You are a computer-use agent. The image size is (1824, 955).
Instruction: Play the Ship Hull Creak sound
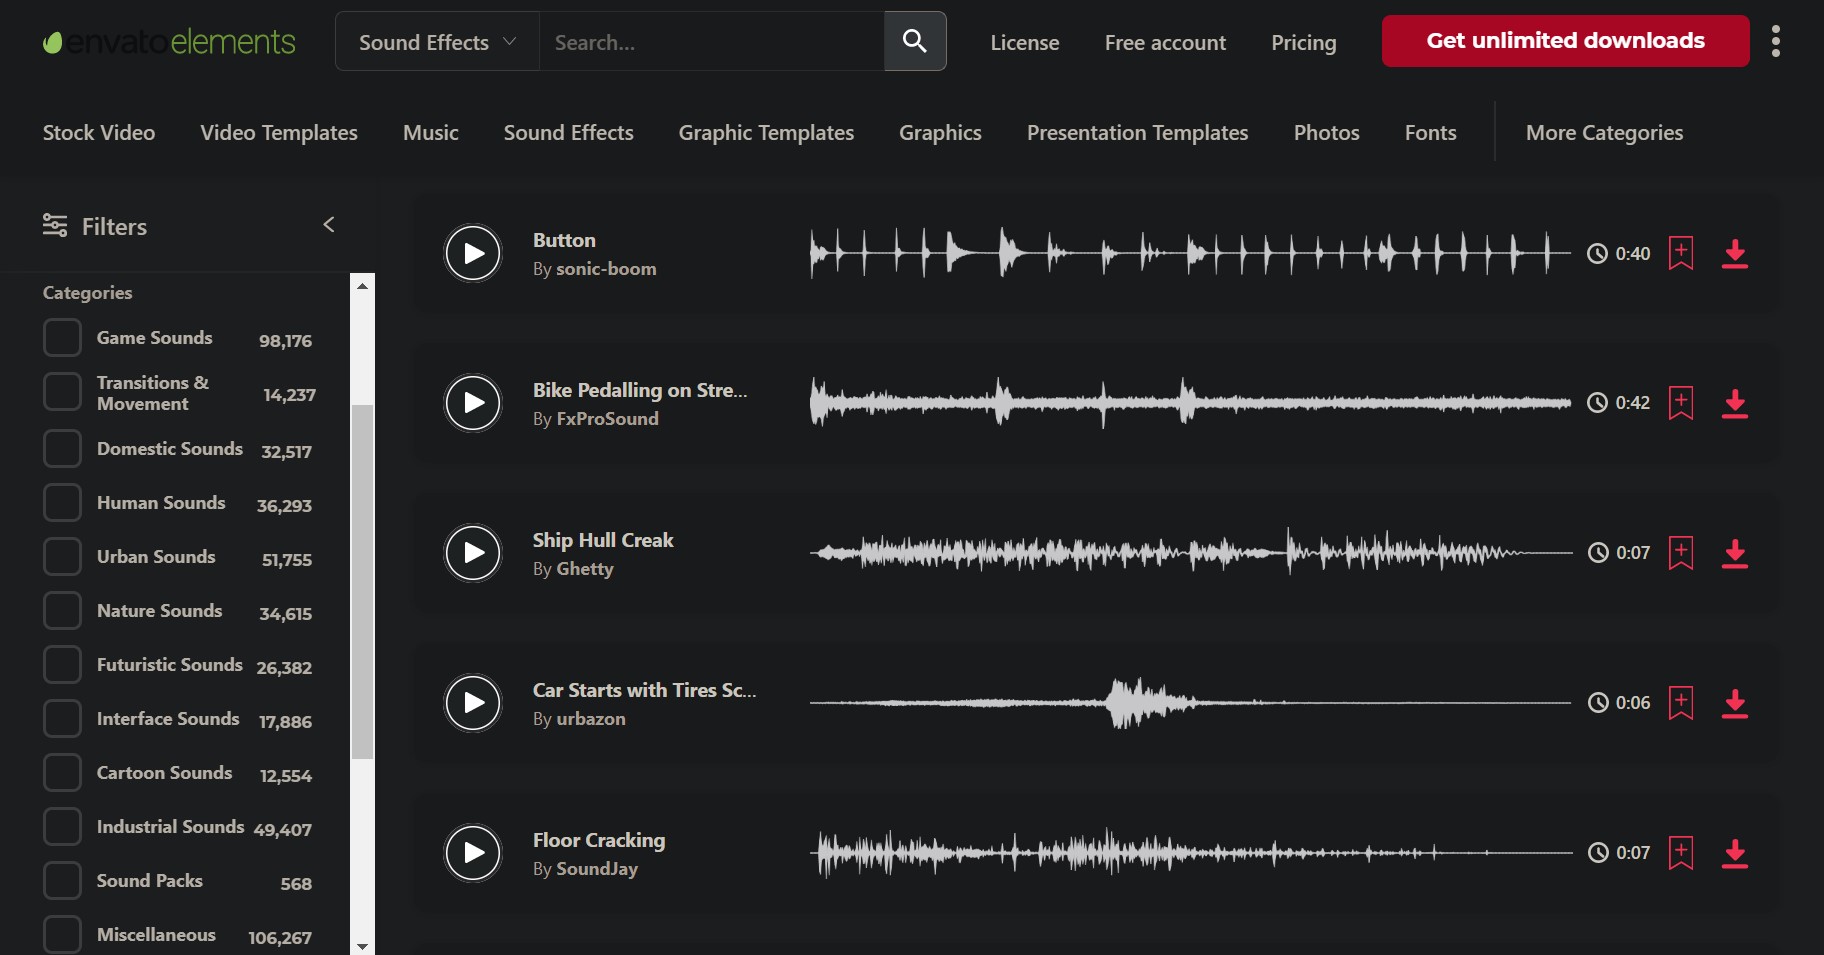click(x=473, y=553)
